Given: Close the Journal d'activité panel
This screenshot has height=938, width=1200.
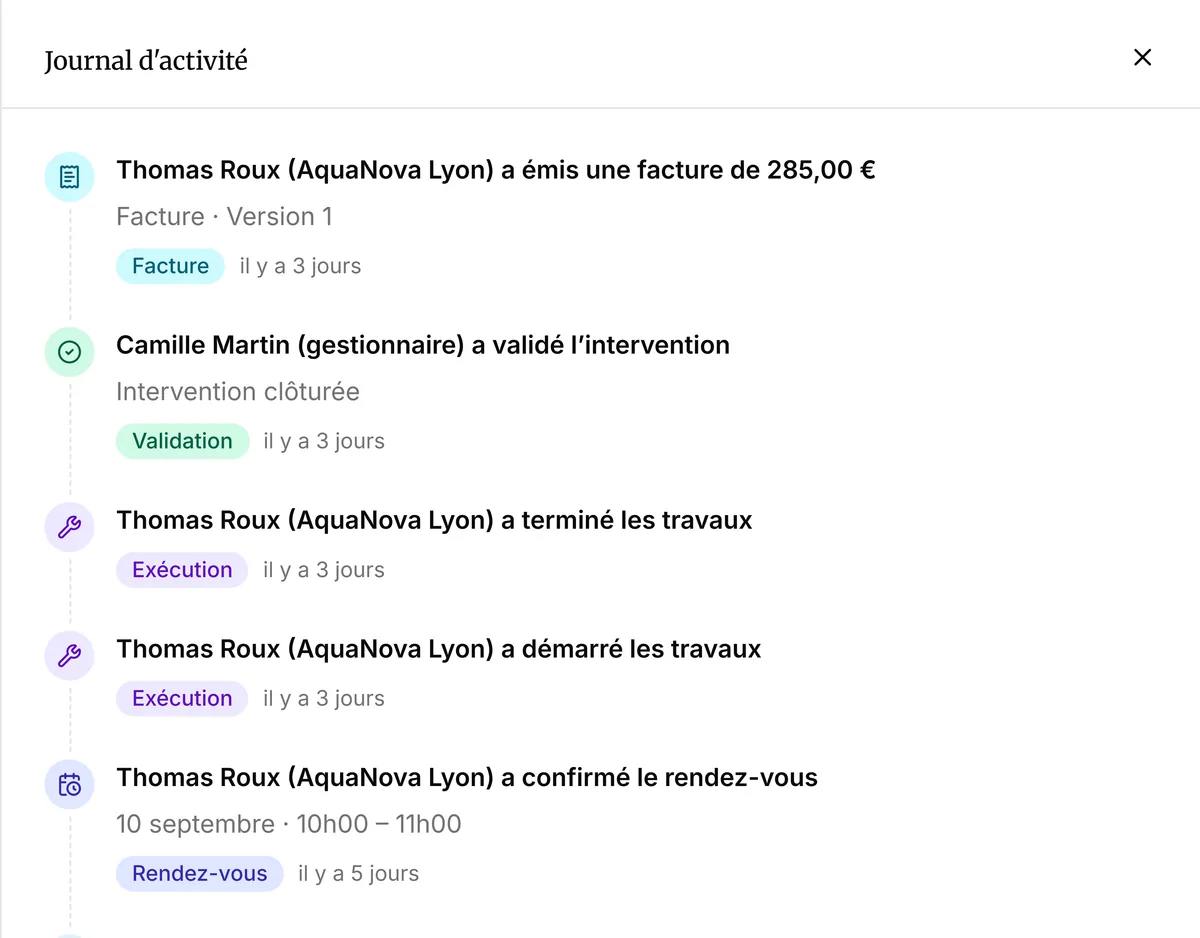Looking at the screenshot, I should [1142, 58].
